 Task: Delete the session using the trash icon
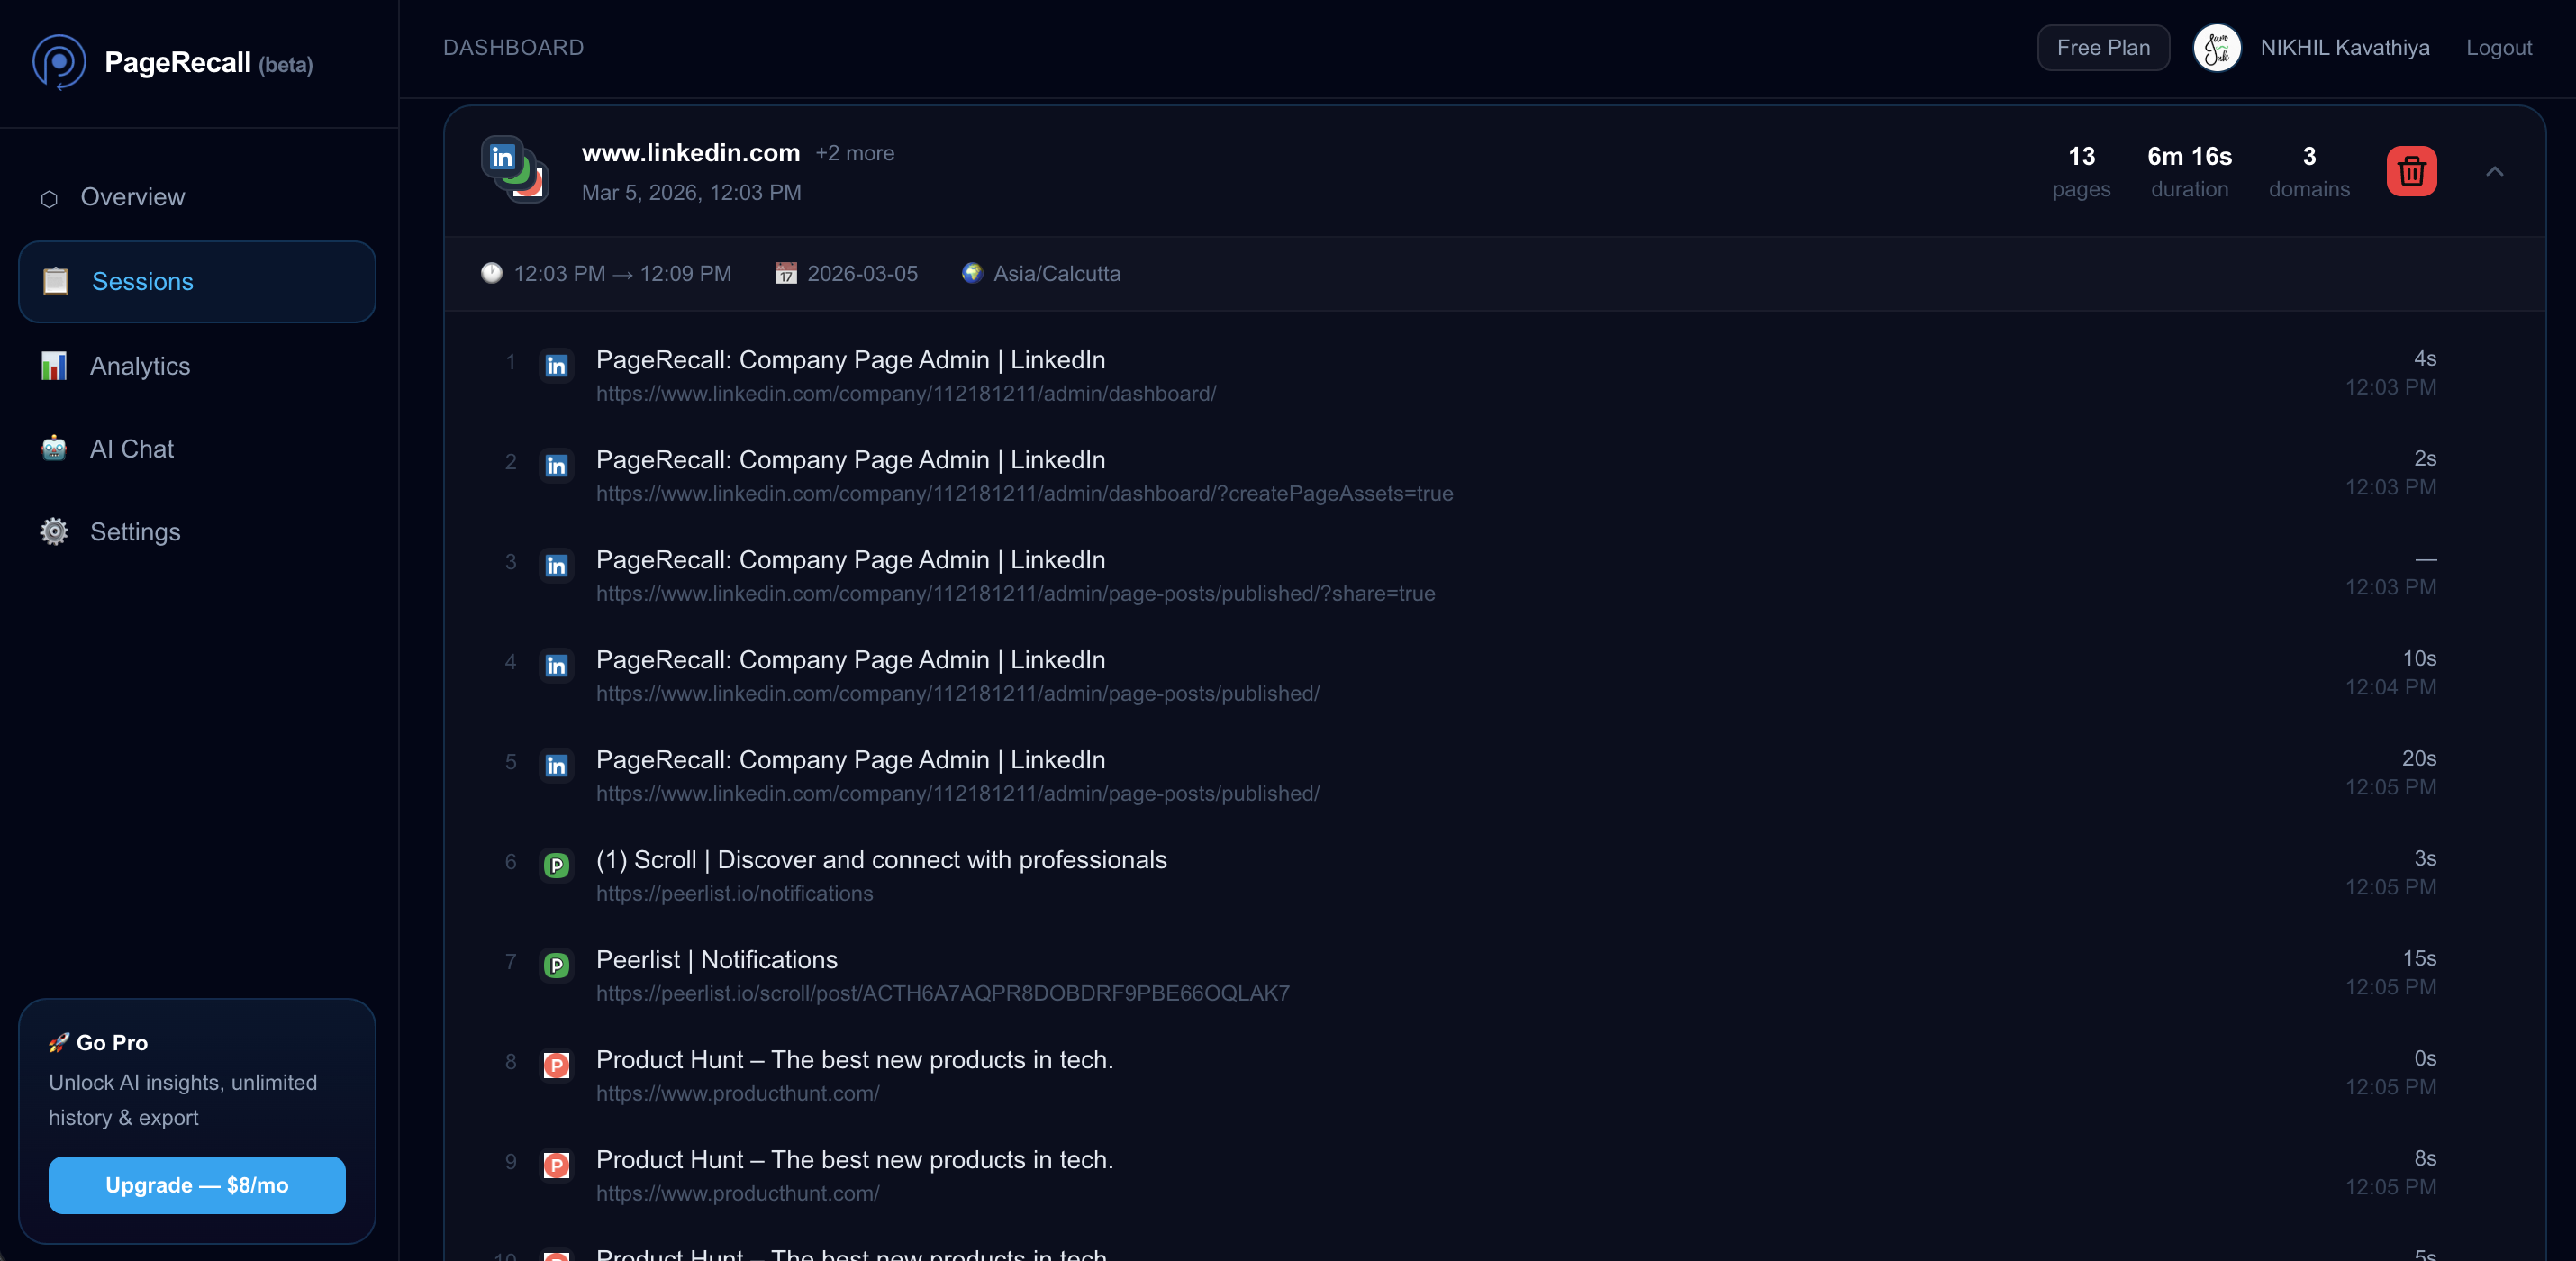click(x=2411, y=171)
